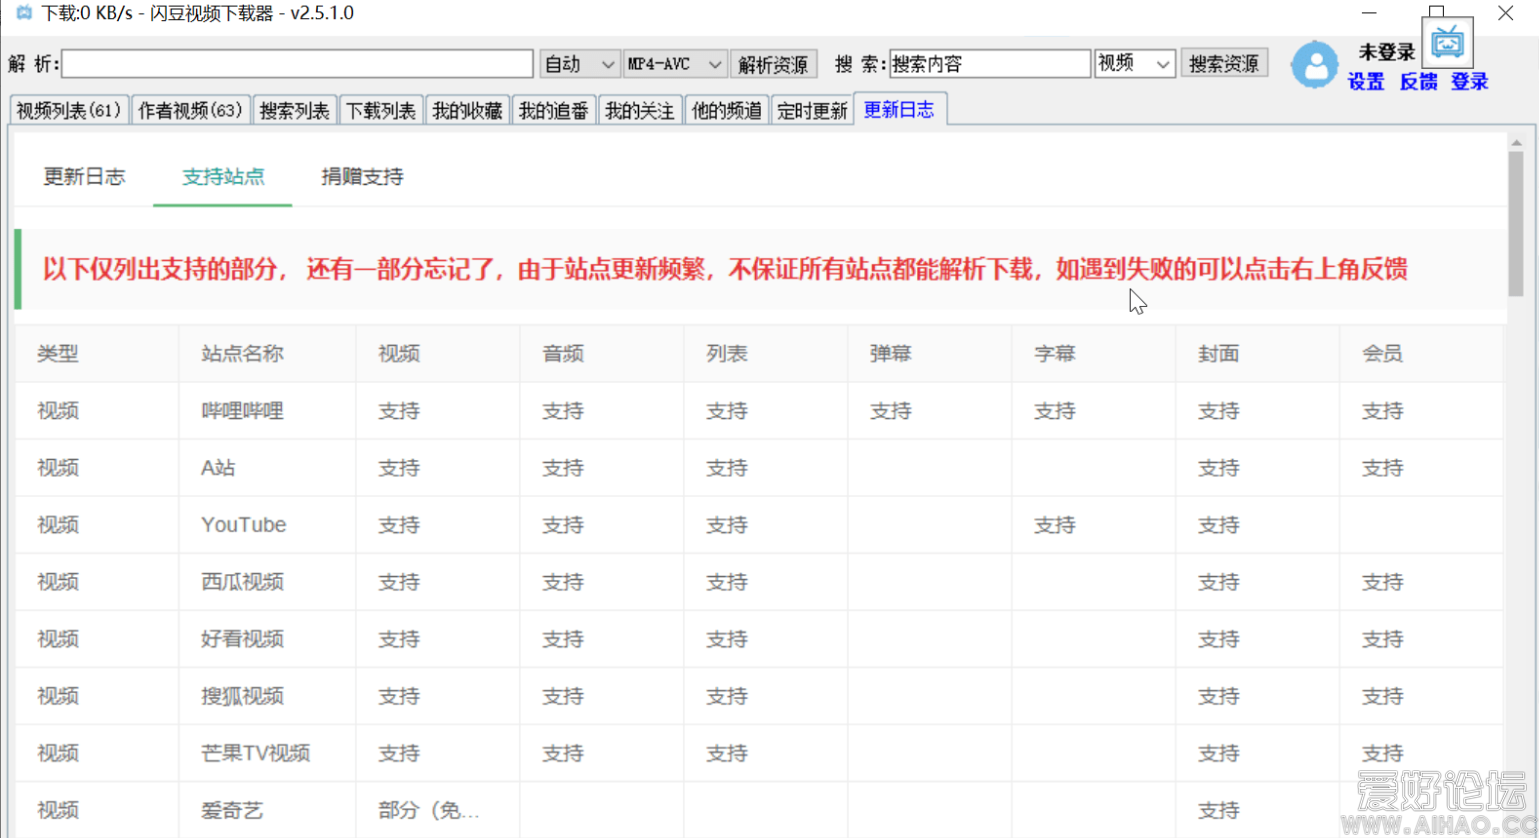
Task: Click inside the 解析 URL input field
Action: click(296, 63)
